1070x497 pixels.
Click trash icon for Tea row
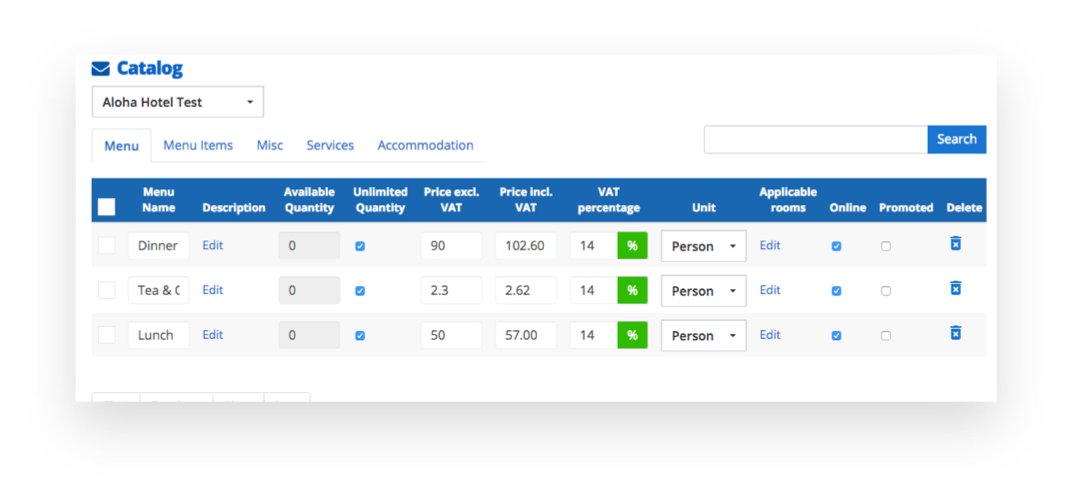click(955, 289)
